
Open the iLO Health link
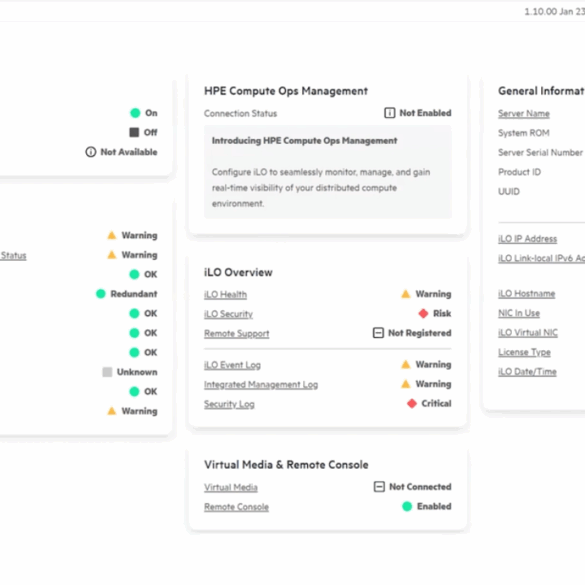click(225, 294)
